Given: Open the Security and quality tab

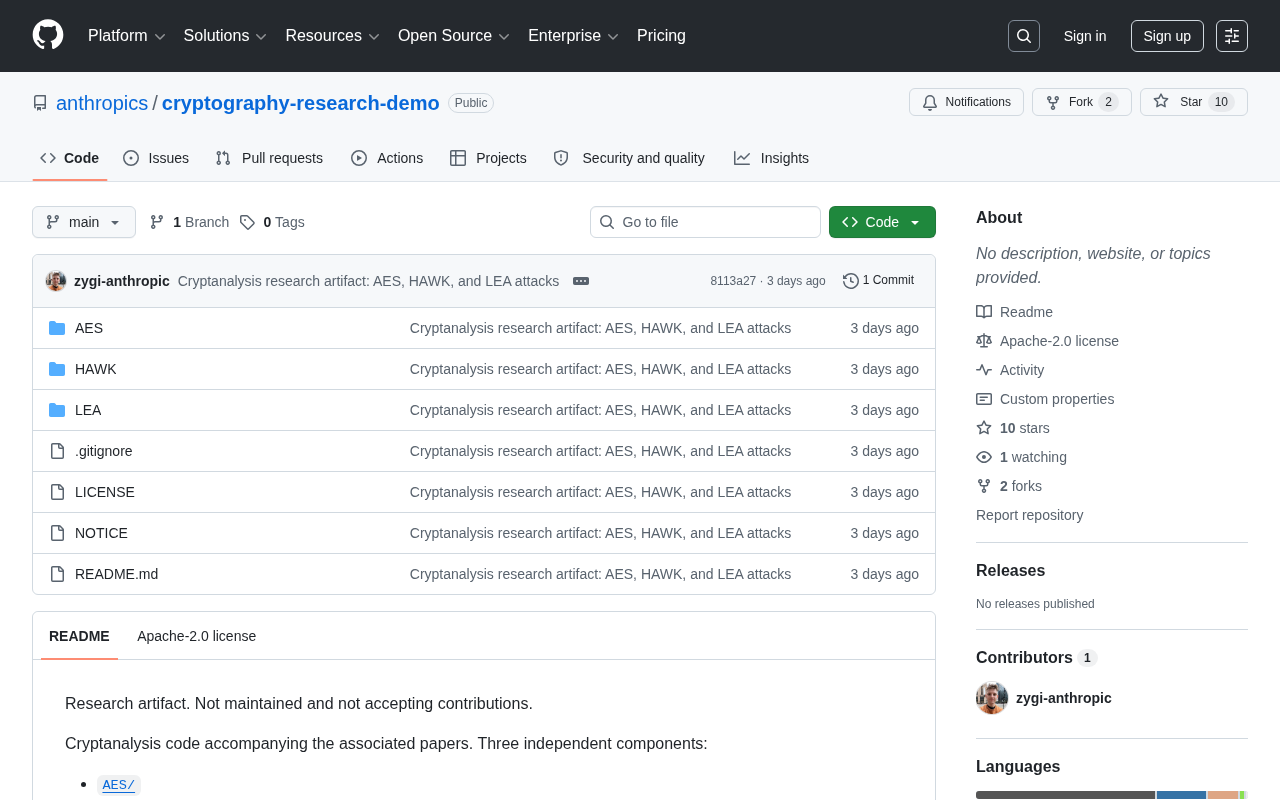Looking at the screenshot, I should tap(629, 158).
